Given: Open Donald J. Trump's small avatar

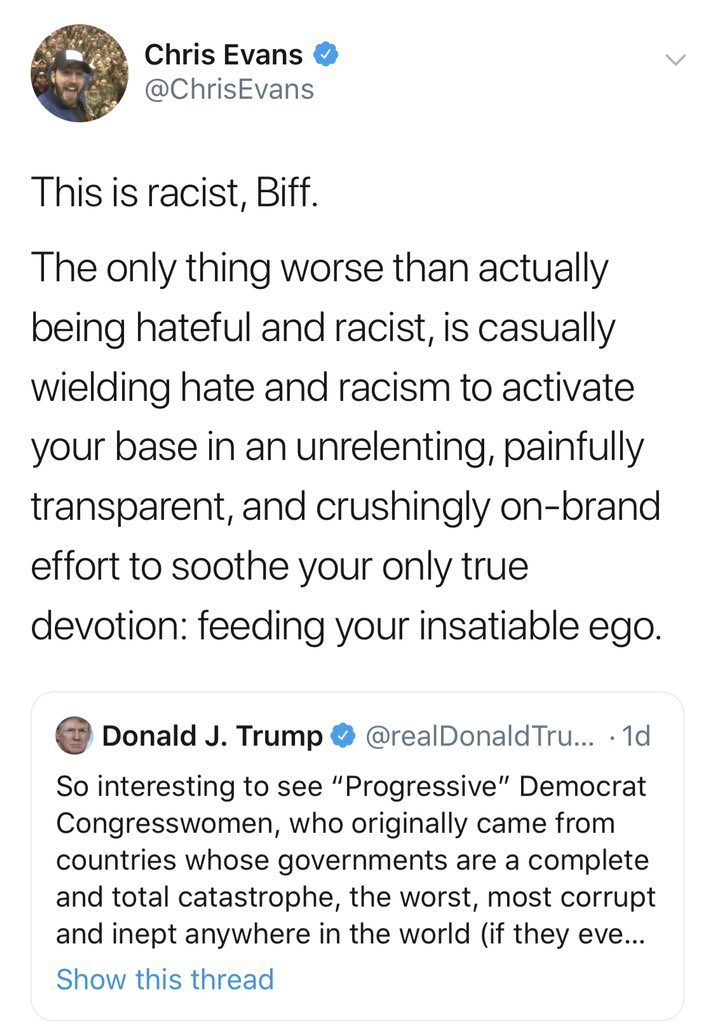Looking at the screenshot, I should 75,736.
